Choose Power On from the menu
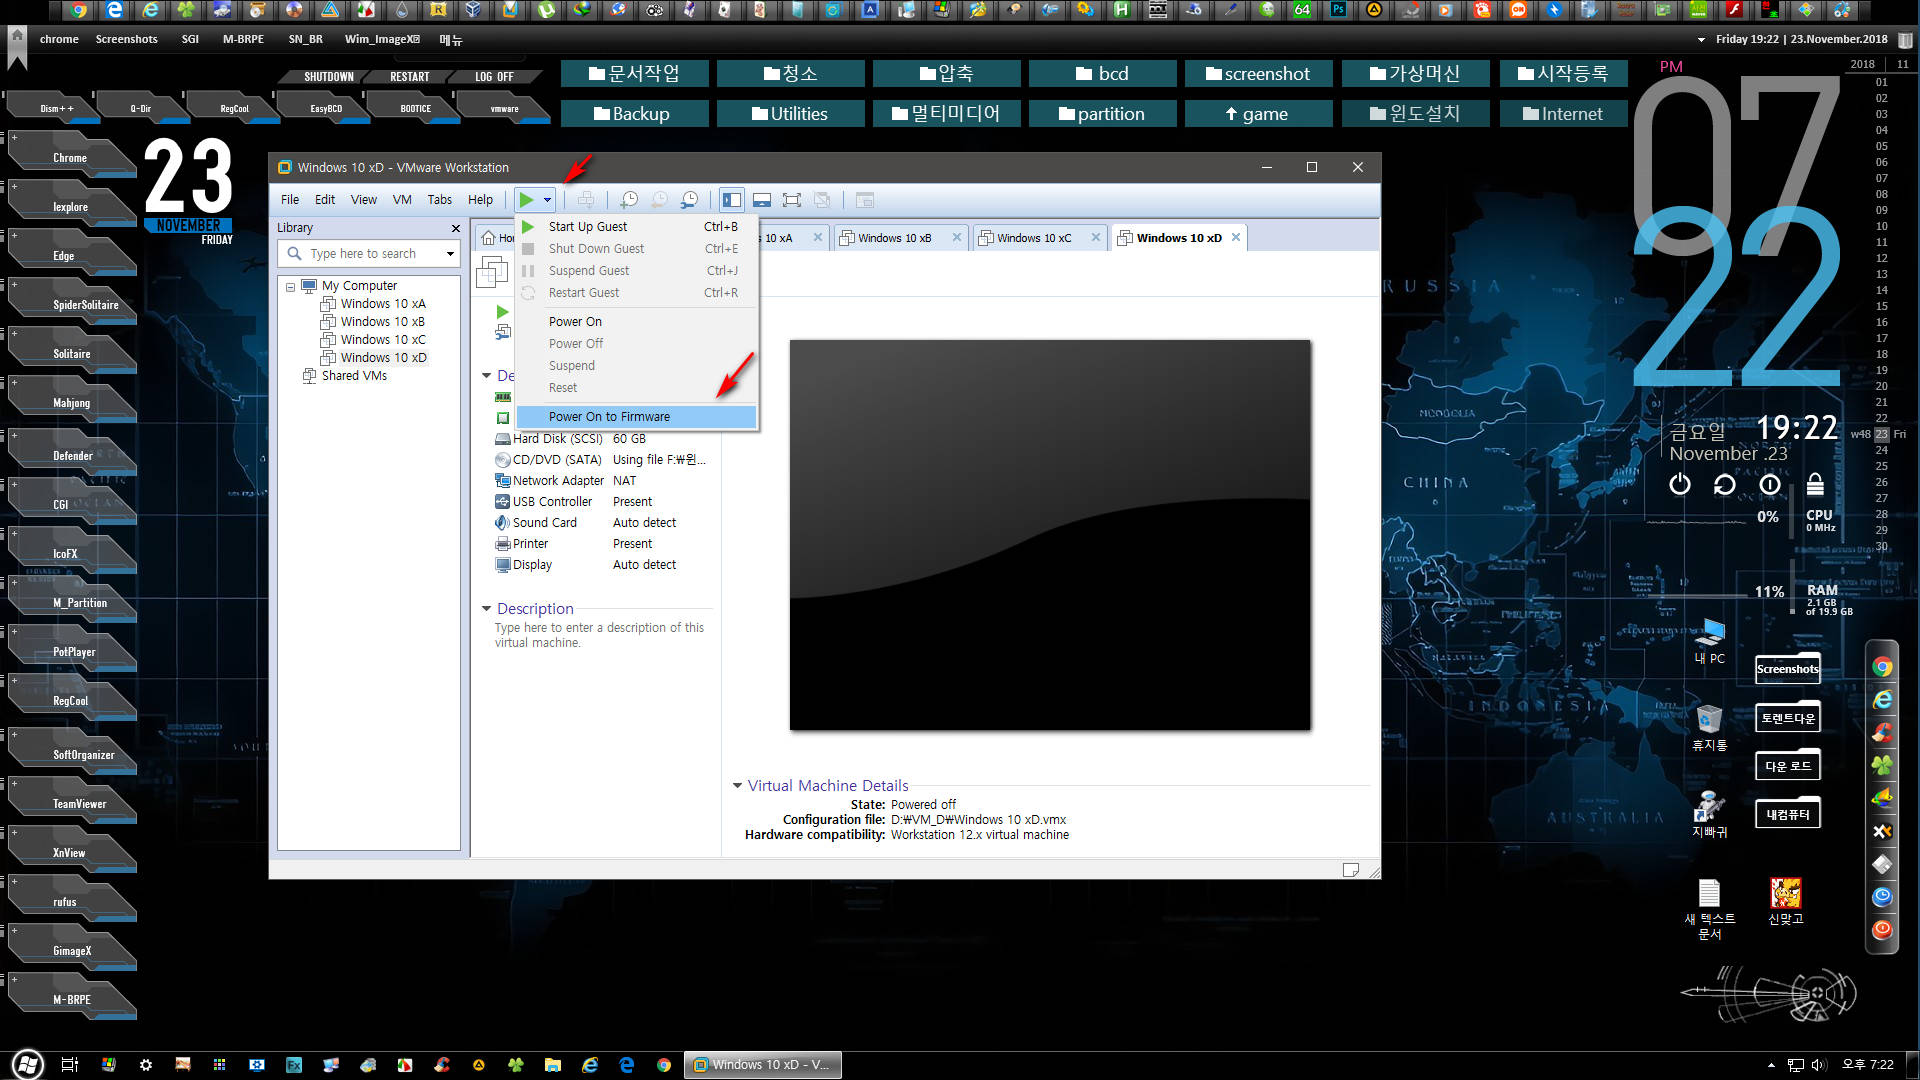This screenshot has width=1920, height=1080. tap(637, 322)
